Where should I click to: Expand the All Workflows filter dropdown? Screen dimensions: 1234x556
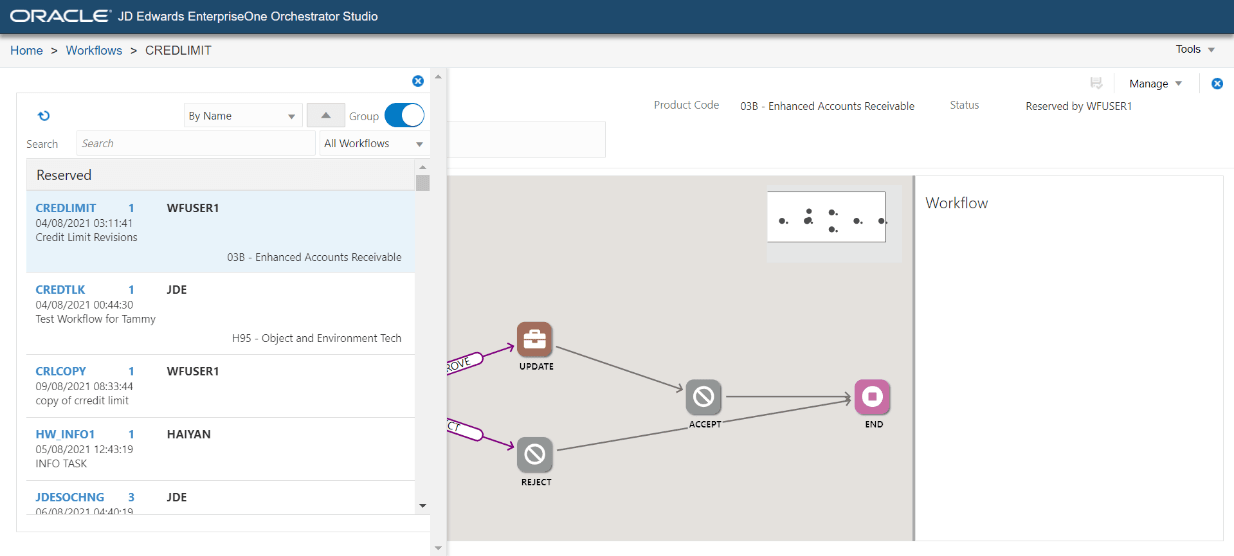coord(374,144)
